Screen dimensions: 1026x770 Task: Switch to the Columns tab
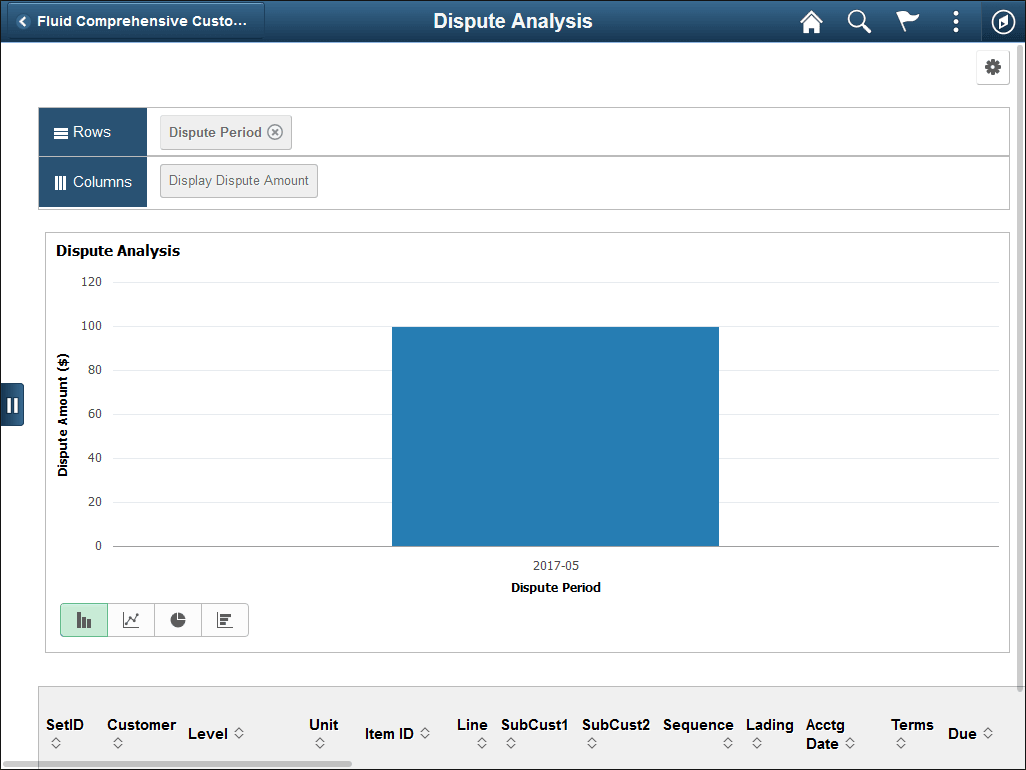92,182
